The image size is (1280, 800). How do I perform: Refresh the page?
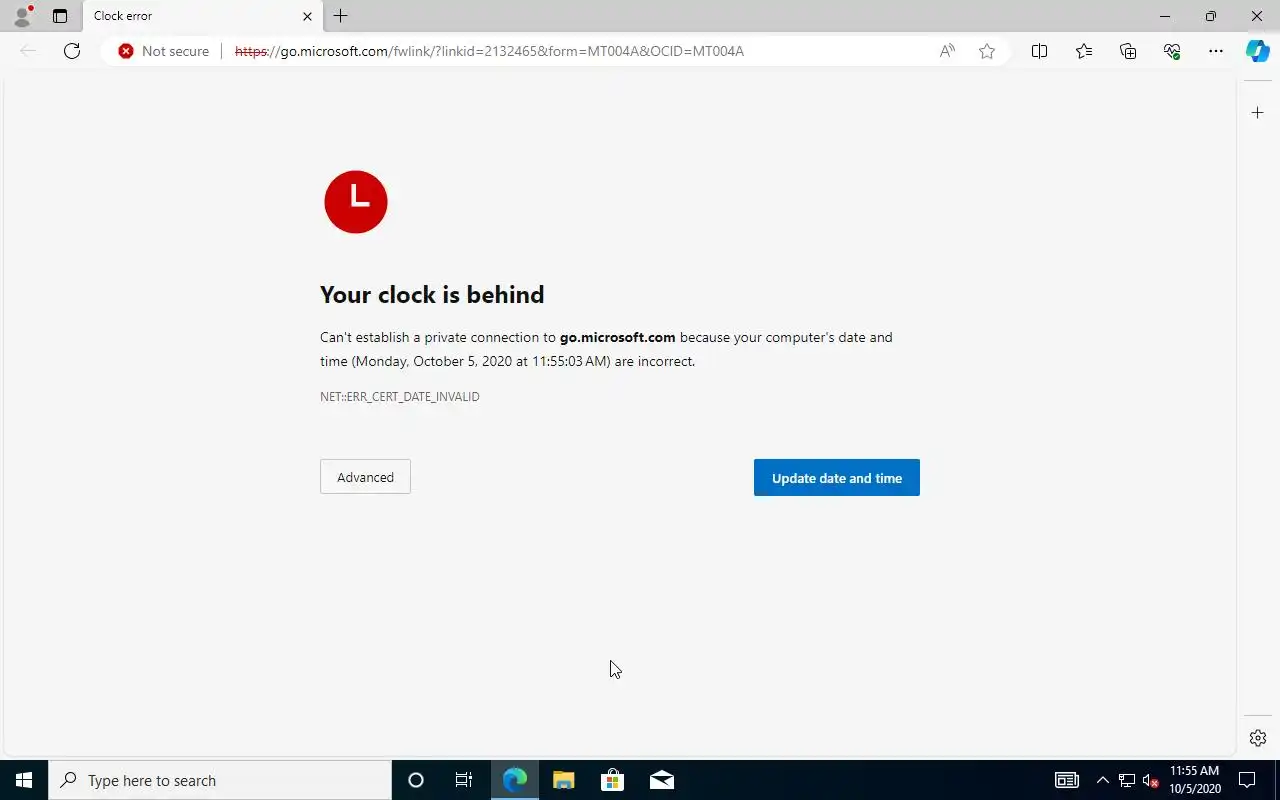click(x=72, y=51)
